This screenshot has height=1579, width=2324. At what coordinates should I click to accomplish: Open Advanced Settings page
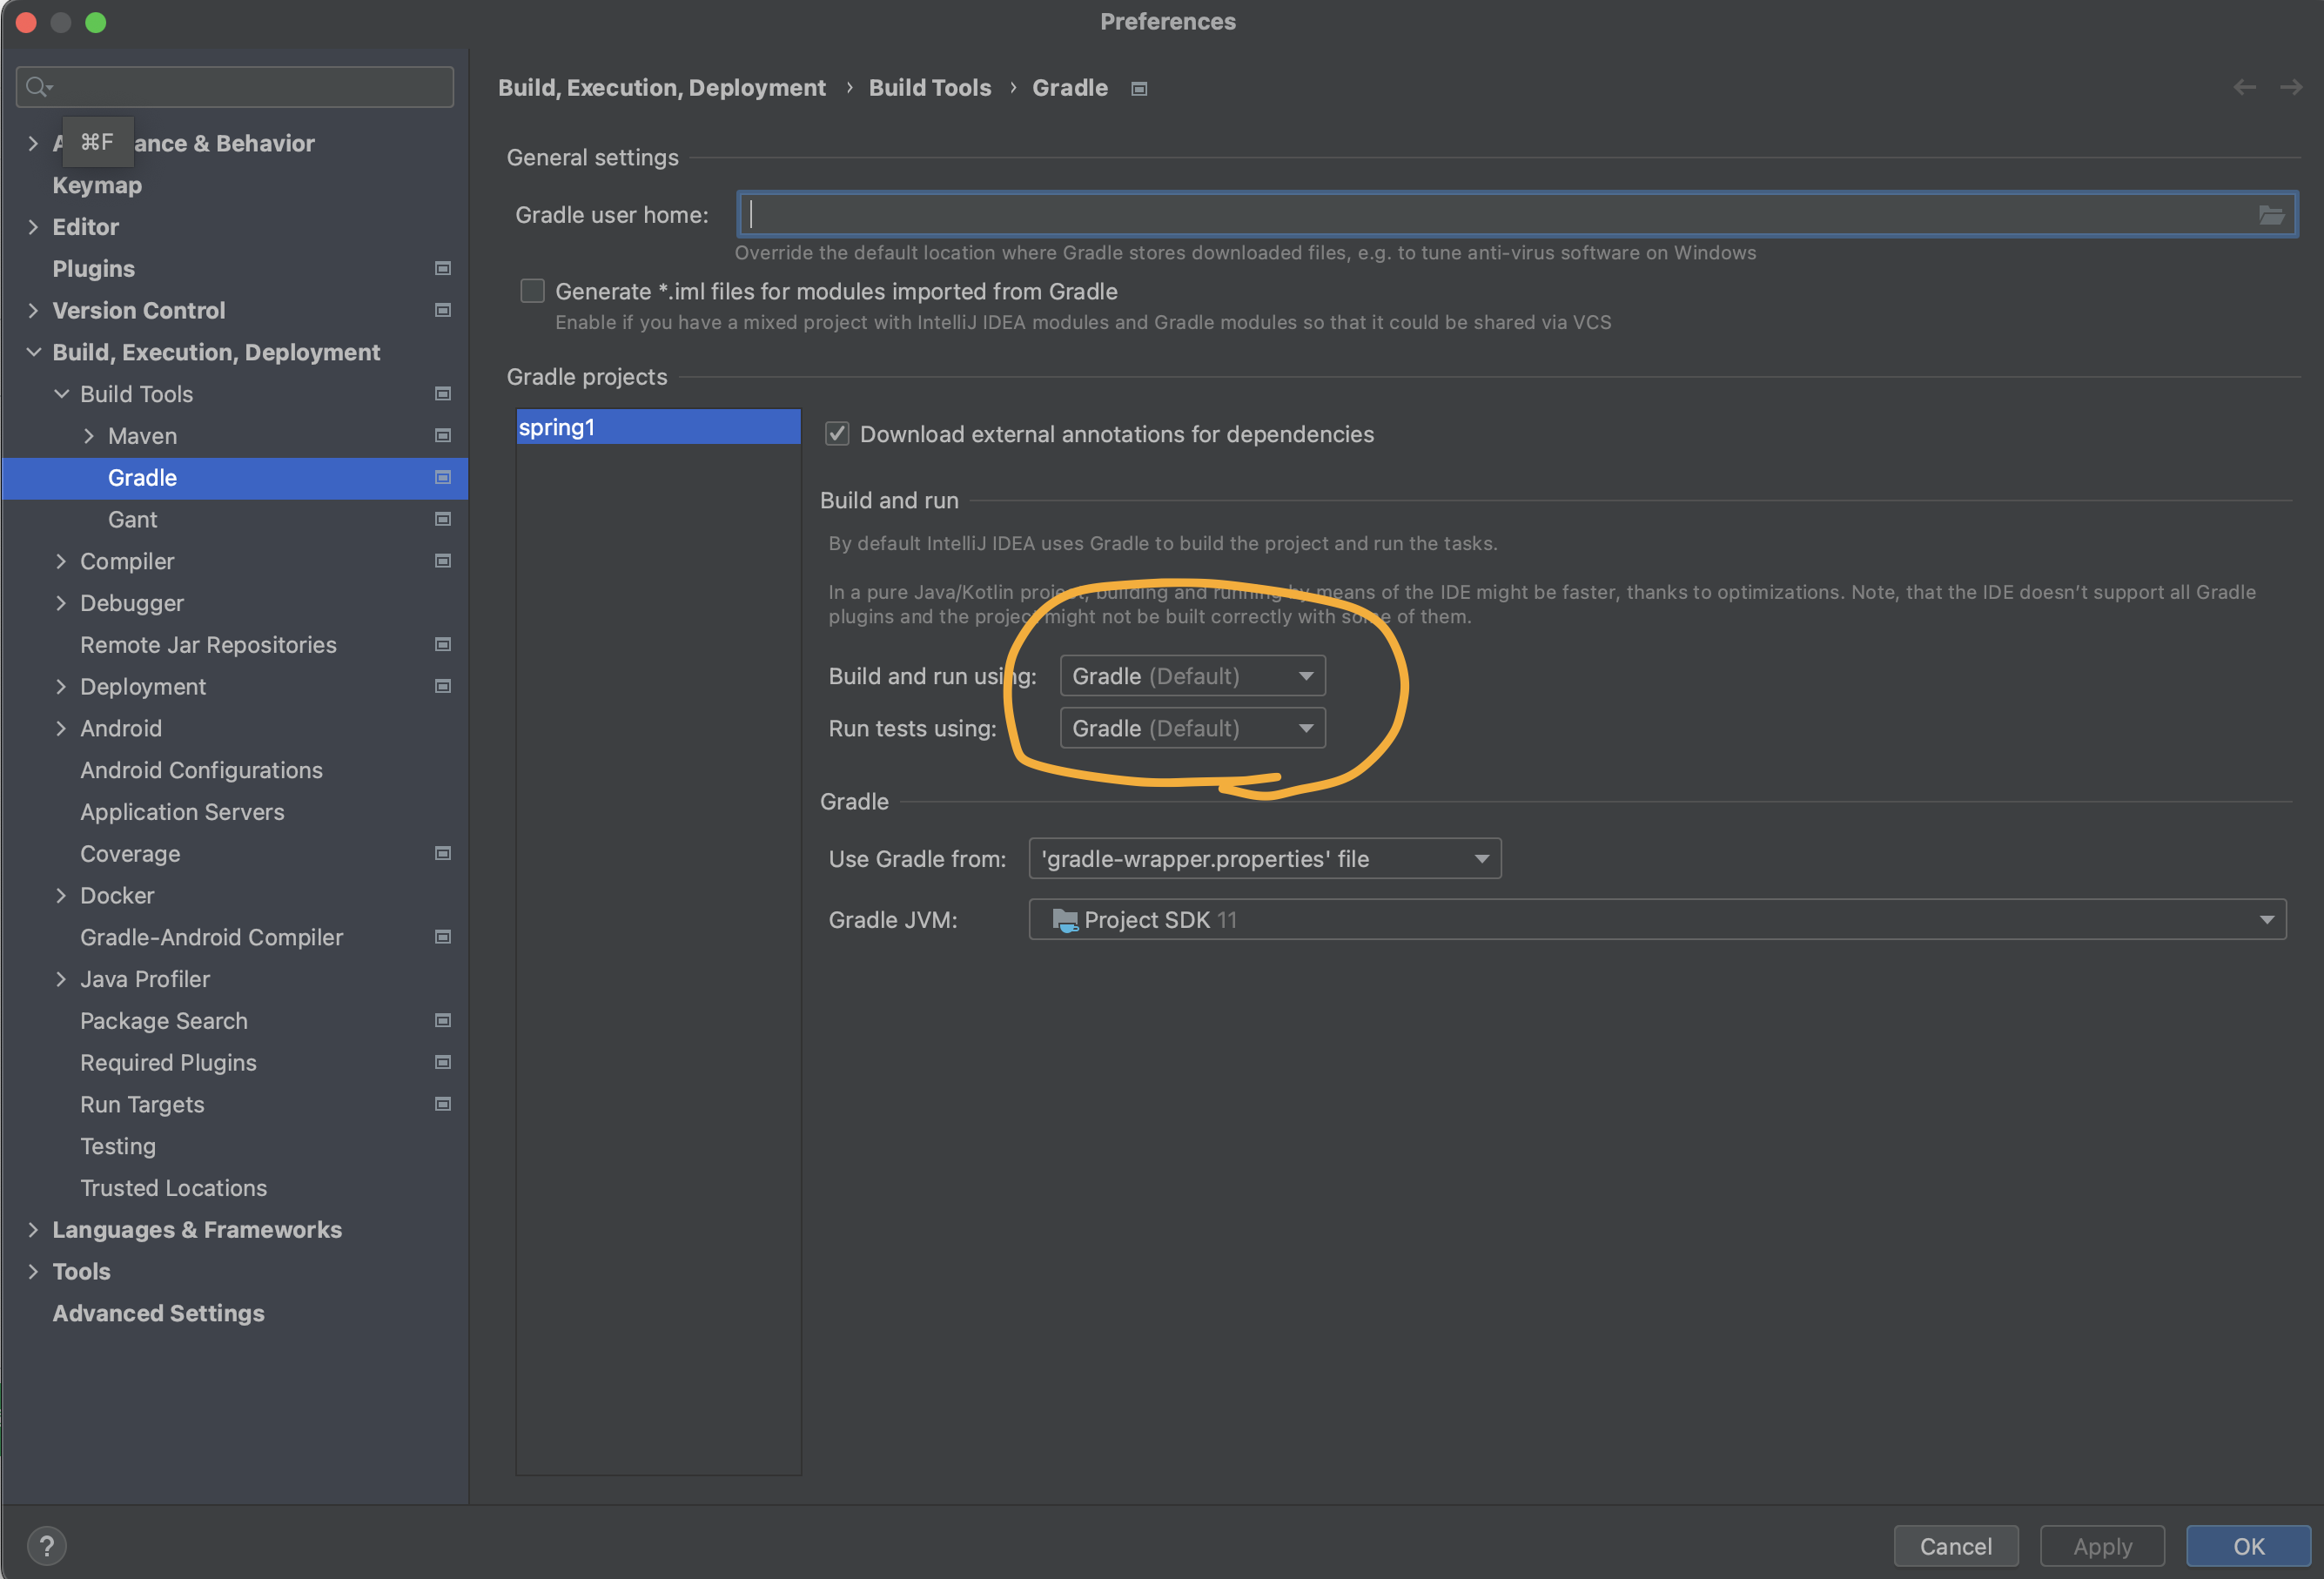158,1313
